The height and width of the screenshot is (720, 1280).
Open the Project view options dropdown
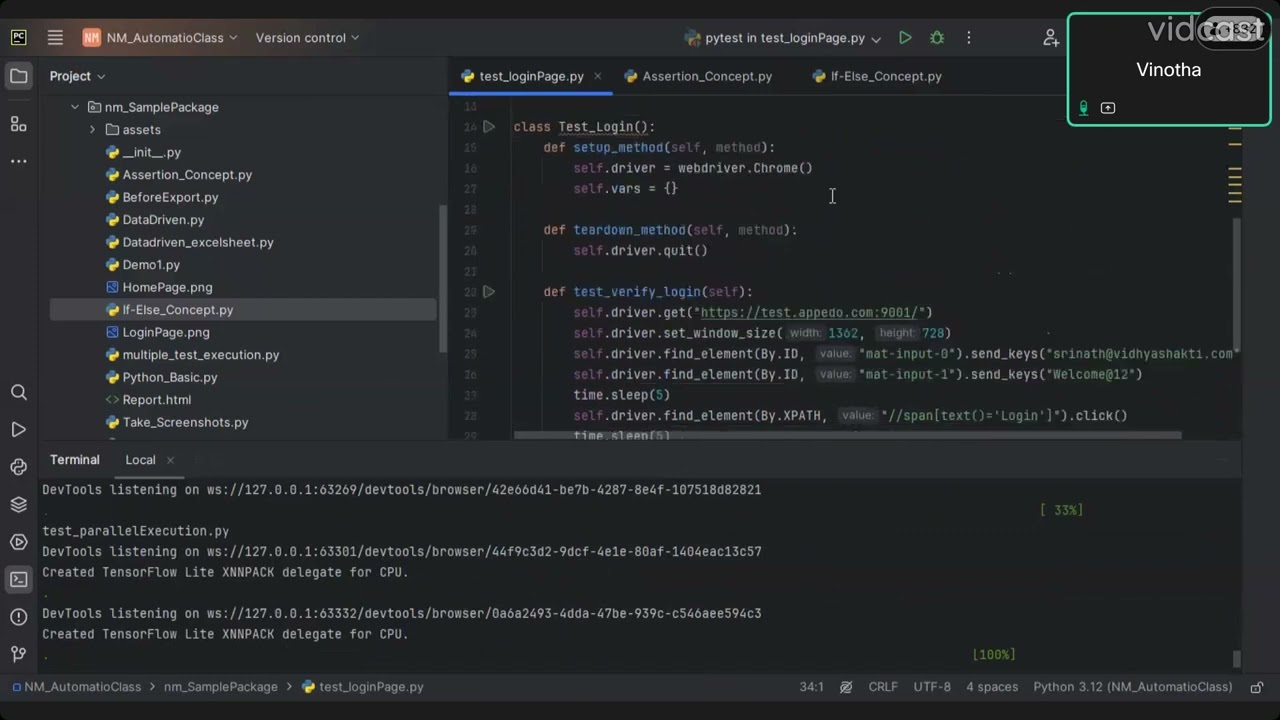pos(77,76)
